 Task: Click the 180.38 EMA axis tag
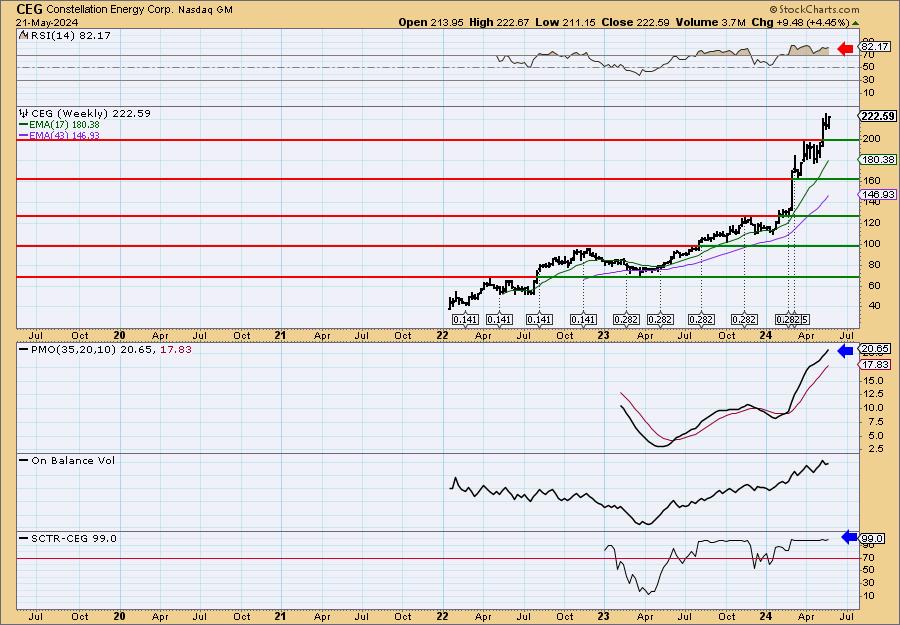click(878, 160)
